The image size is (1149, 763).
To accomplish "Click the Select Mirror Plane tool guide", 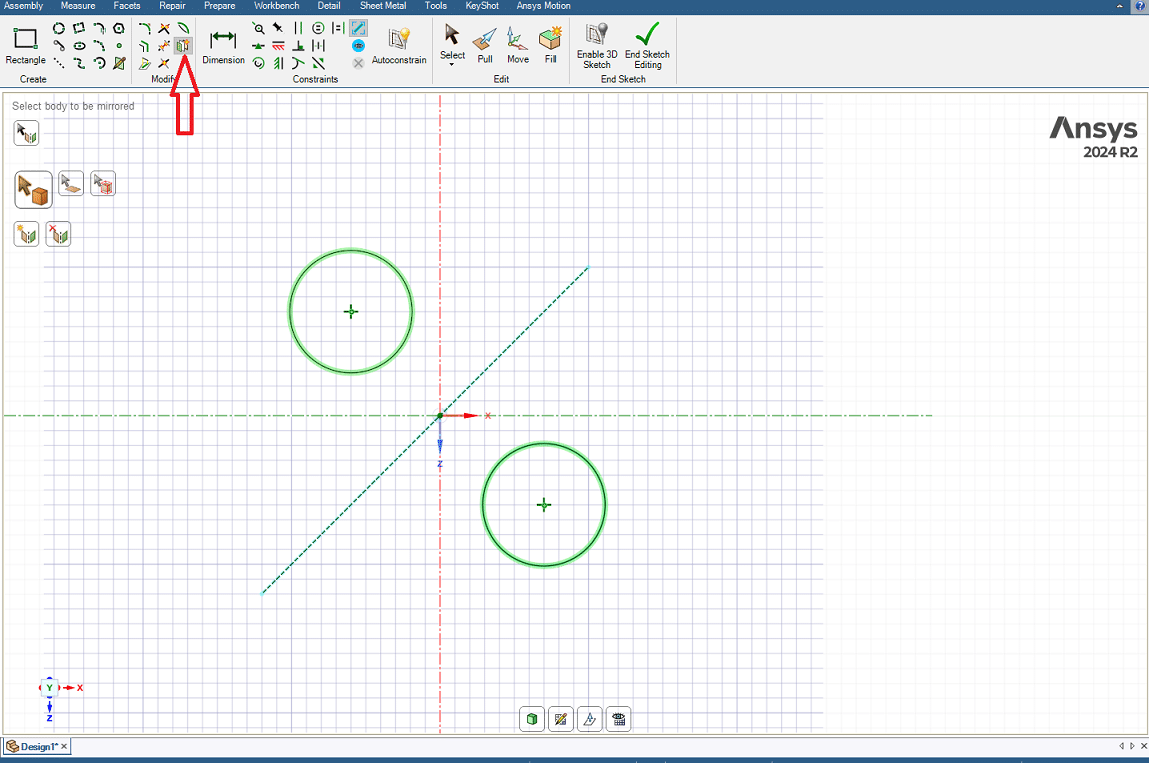I will coord(26,133).
